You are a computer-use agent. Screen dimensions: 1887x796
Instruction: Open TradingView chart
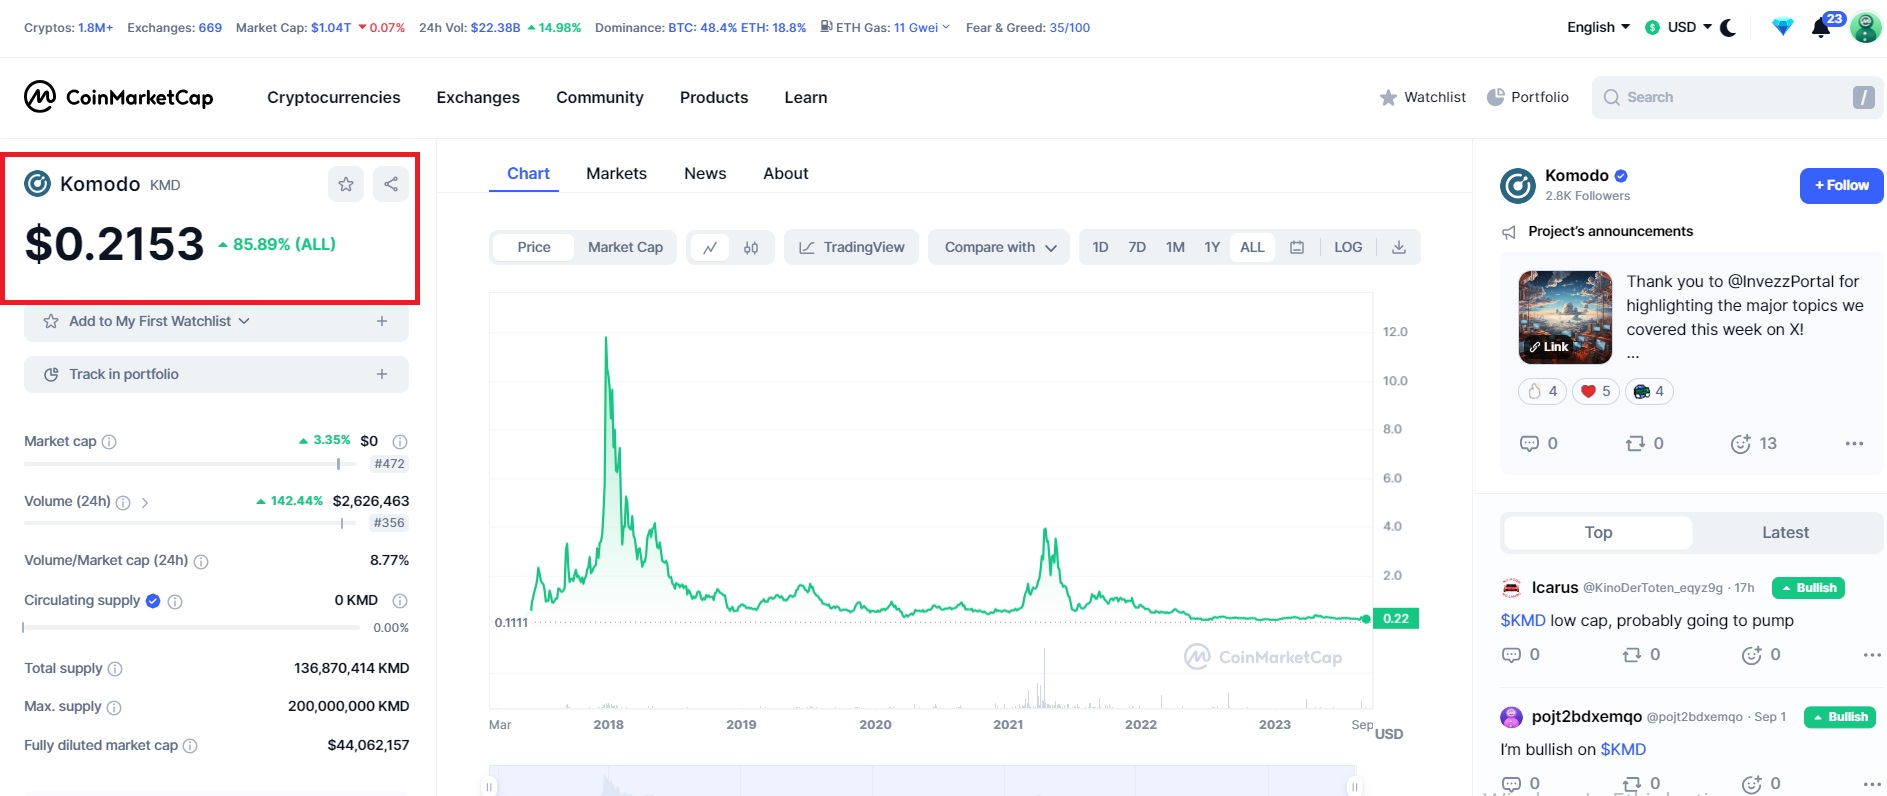852,247
